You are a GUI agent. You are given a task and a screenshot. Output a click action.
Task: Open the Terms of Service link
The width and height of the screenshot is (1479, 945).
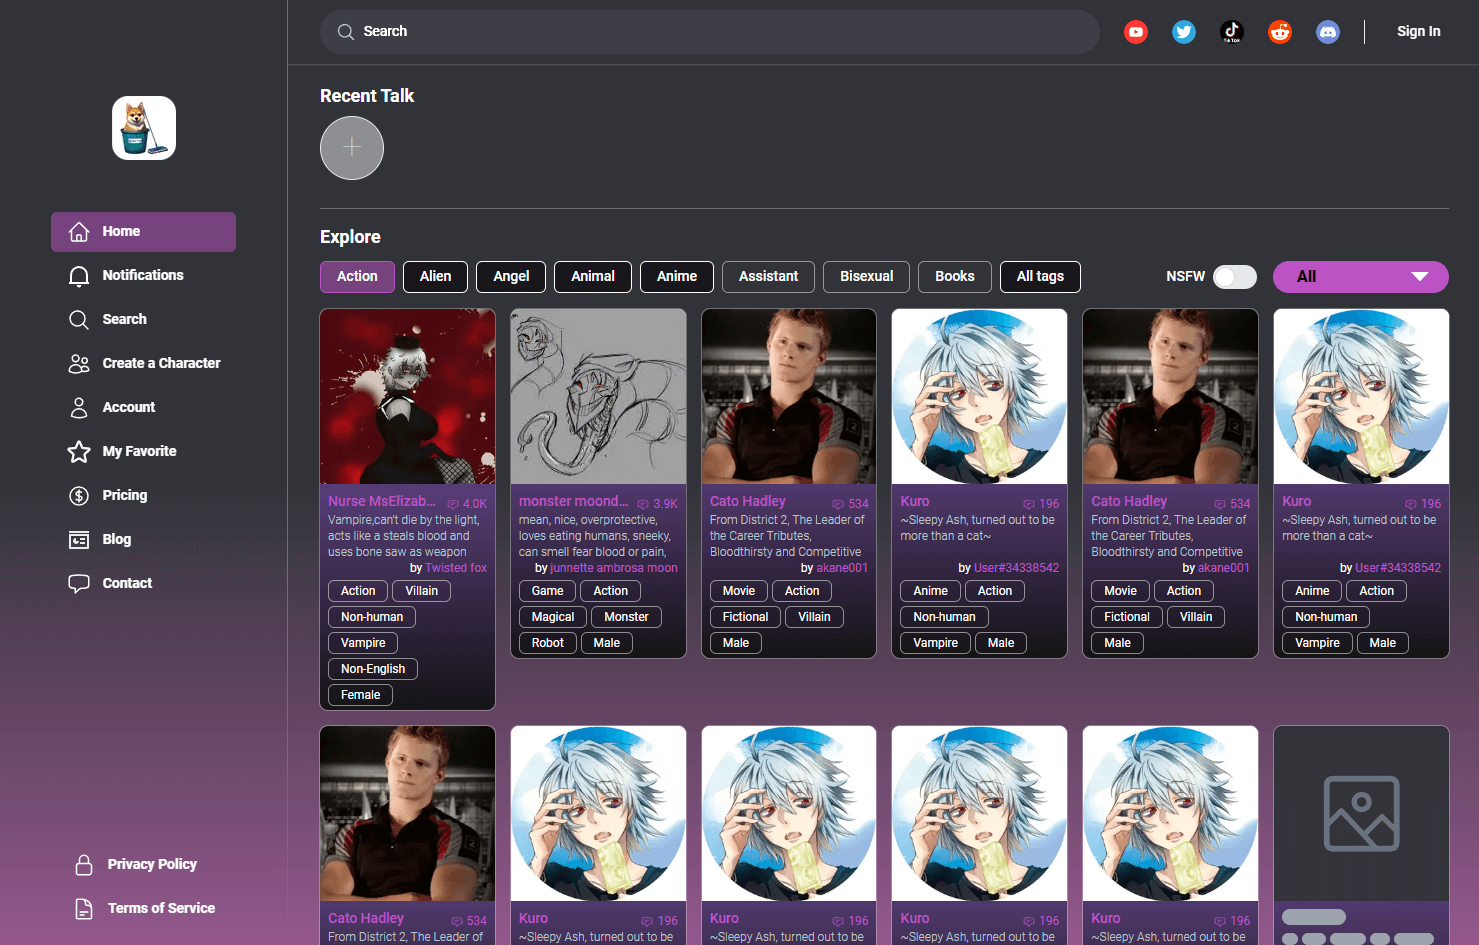[160, 908]
